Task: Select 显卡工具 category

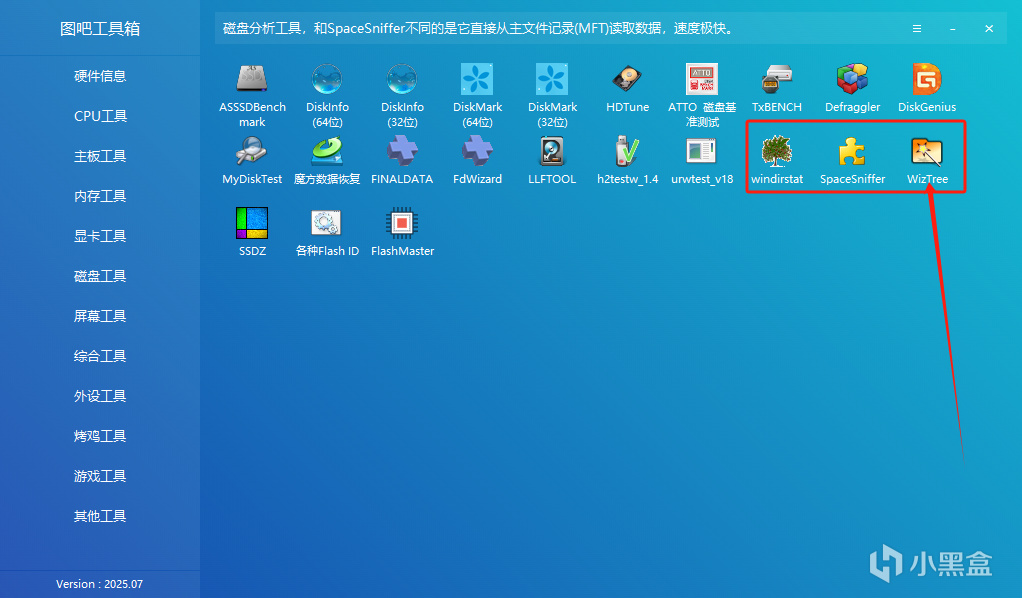Action: pos(100,236)
